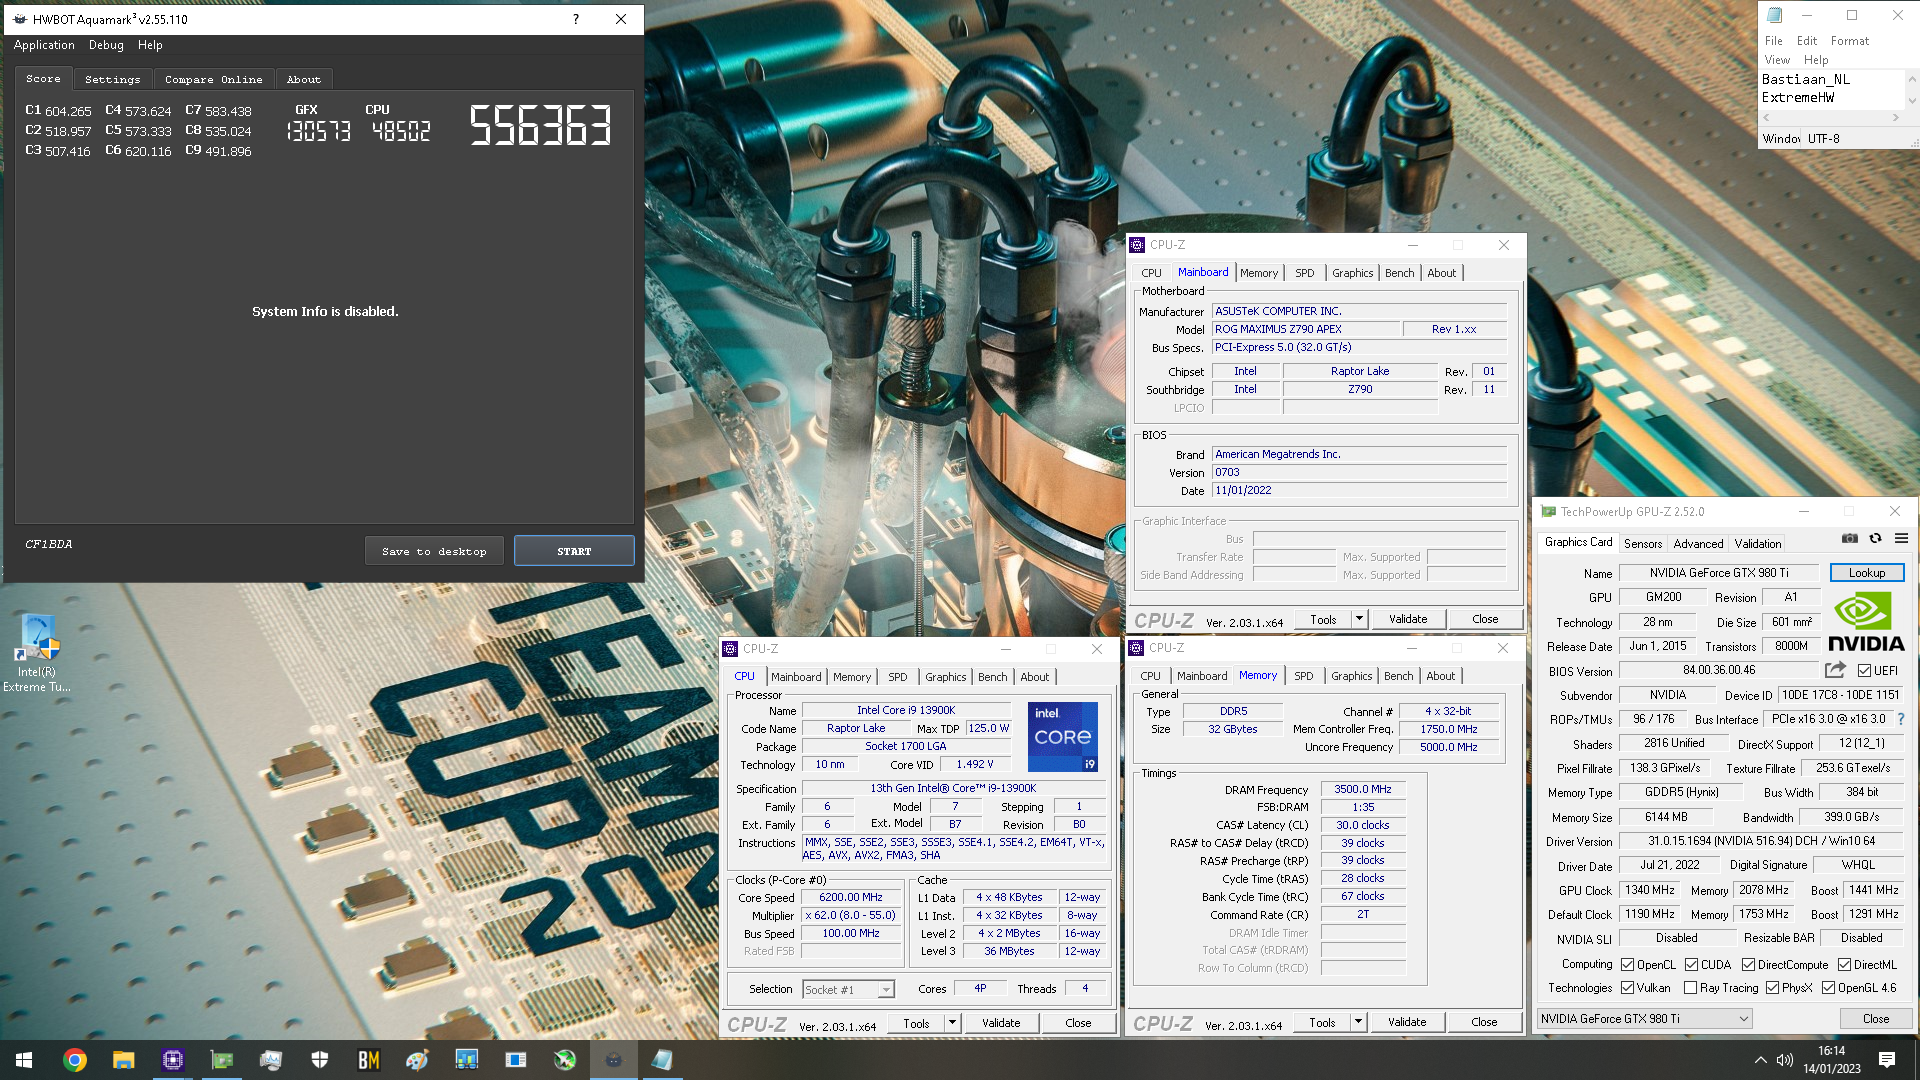Open the GPU-Z hamburger menu
Viewport: 1920px width, 1080px height.
[x=1901, y=539]
